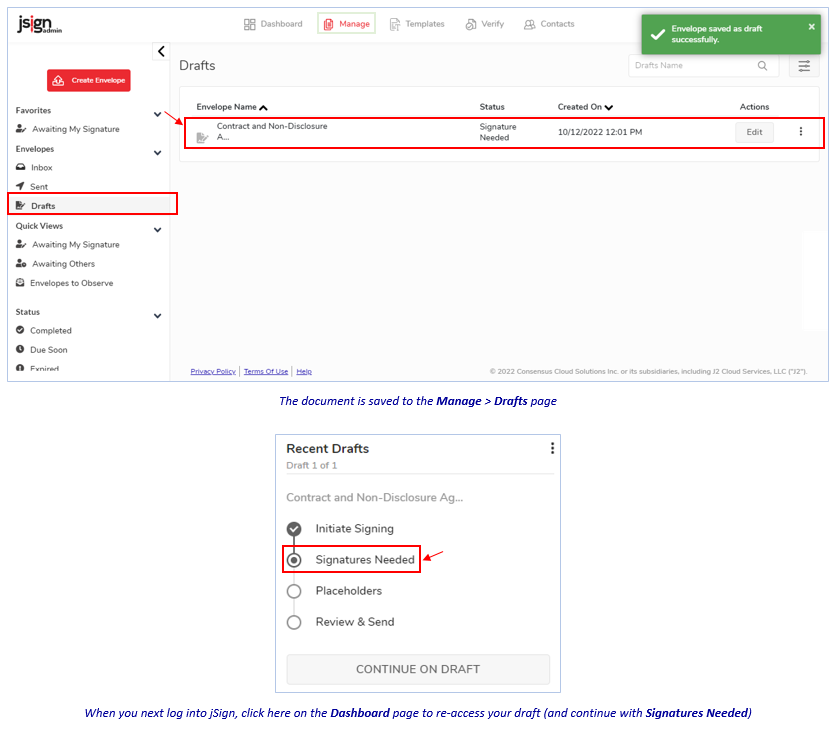Click the Verify icon
Screen dimensions: 836x730
coord(471,24)
